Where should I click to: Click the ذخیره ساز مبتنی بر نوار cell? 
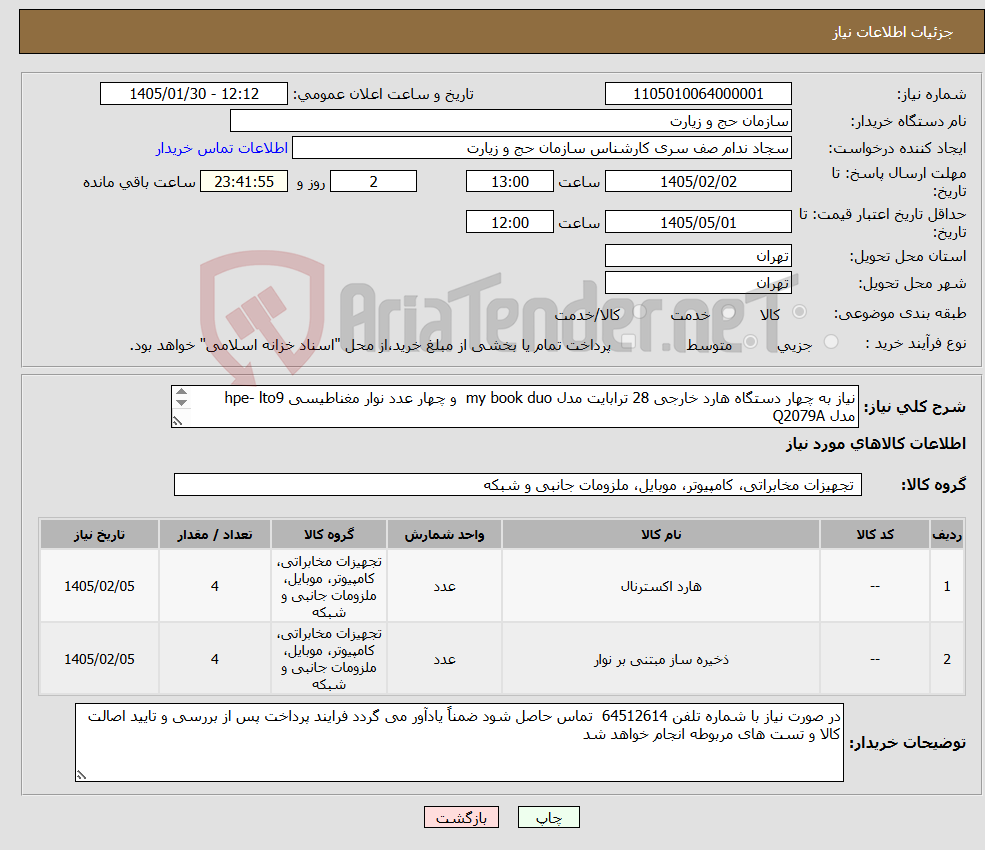coord(661,659)
